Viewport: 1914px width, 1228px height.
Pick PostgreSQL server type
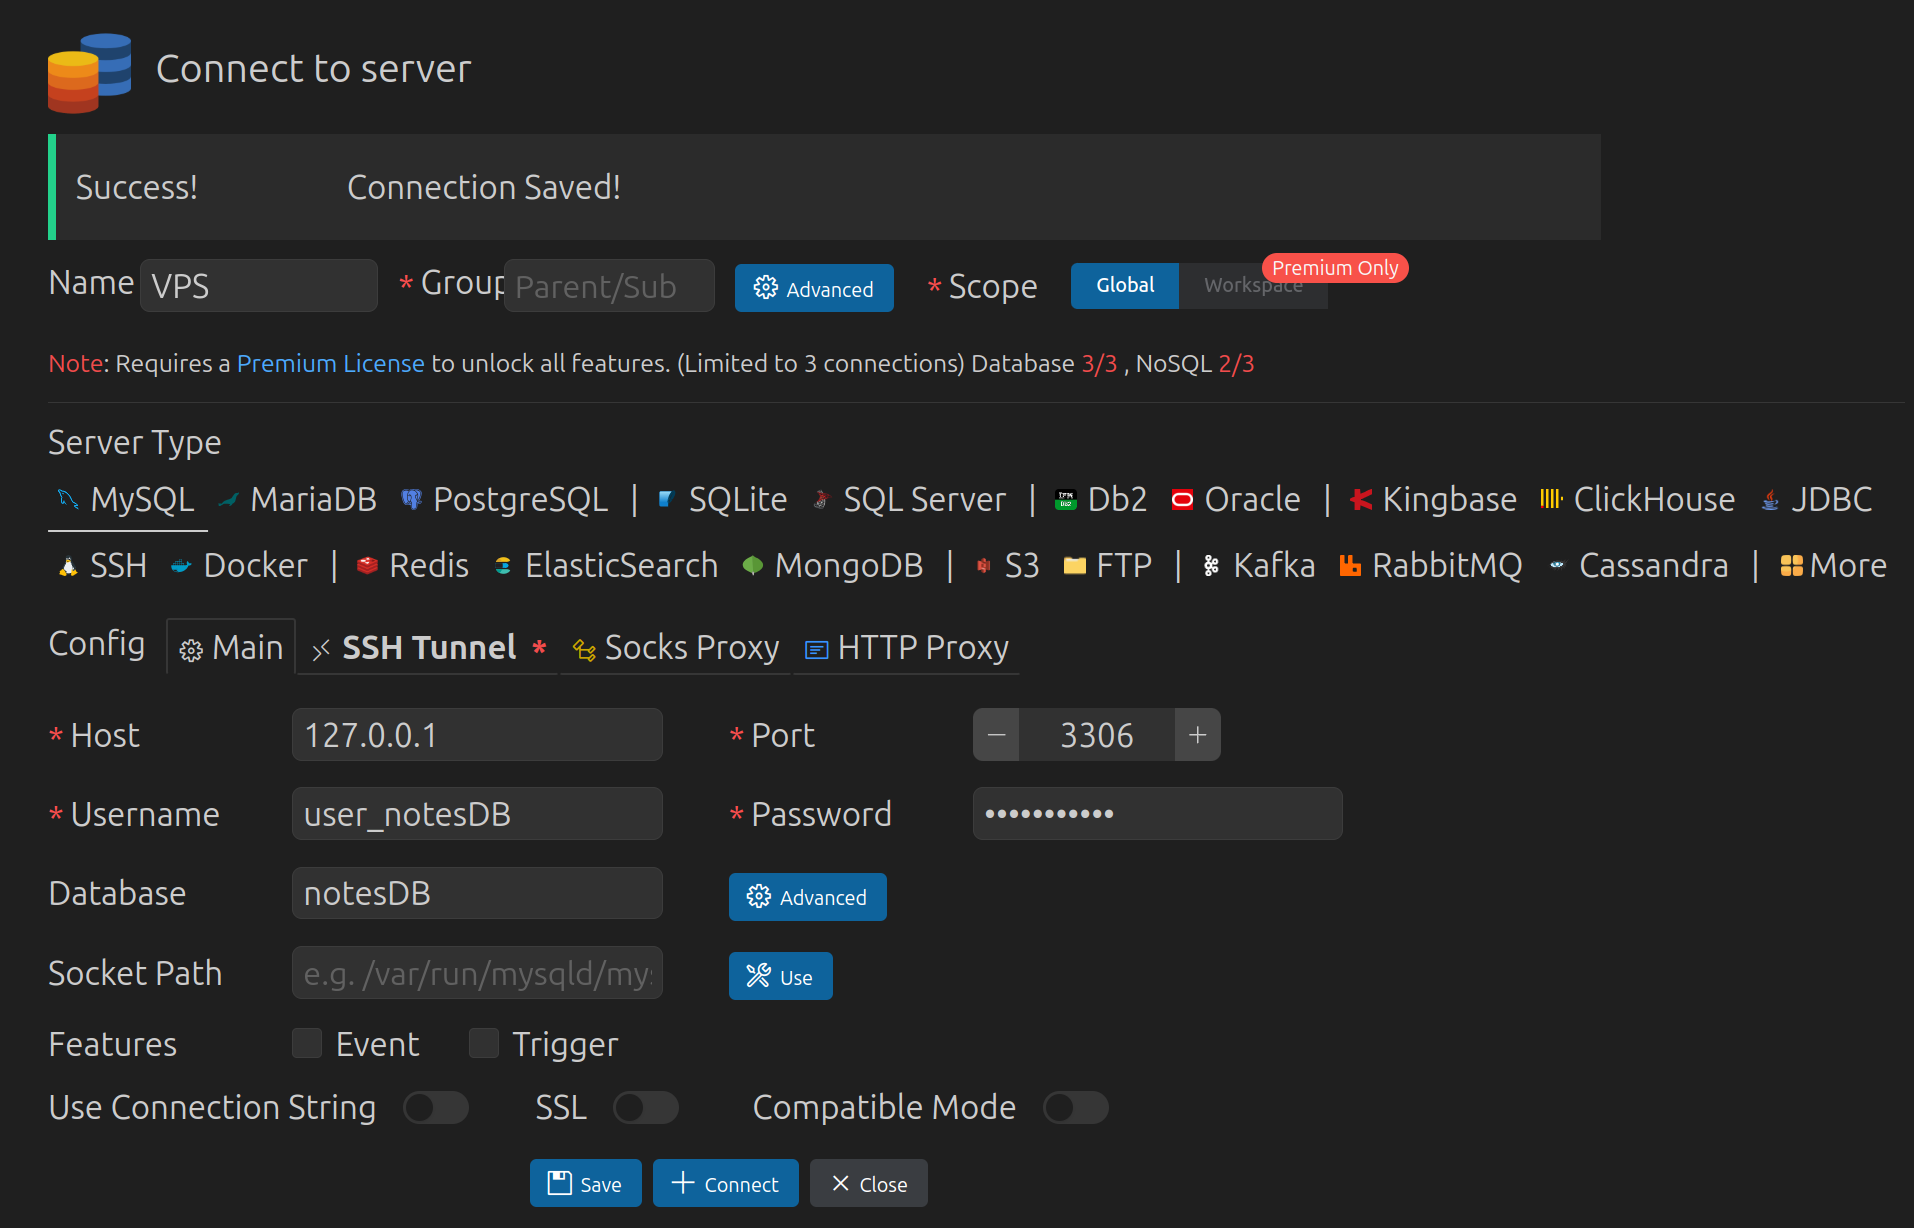coord(504,499)
